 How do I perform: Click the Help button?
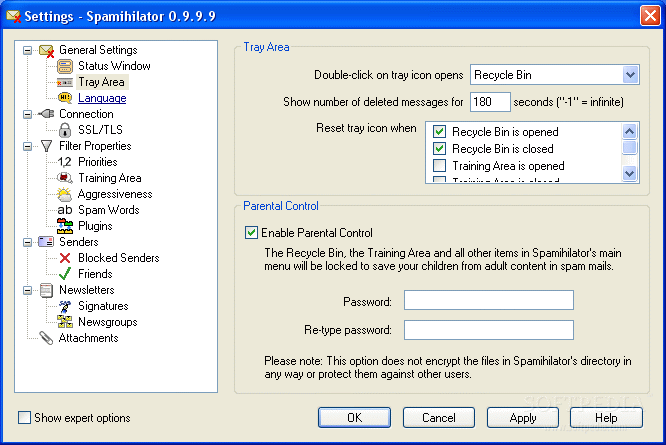606,418
